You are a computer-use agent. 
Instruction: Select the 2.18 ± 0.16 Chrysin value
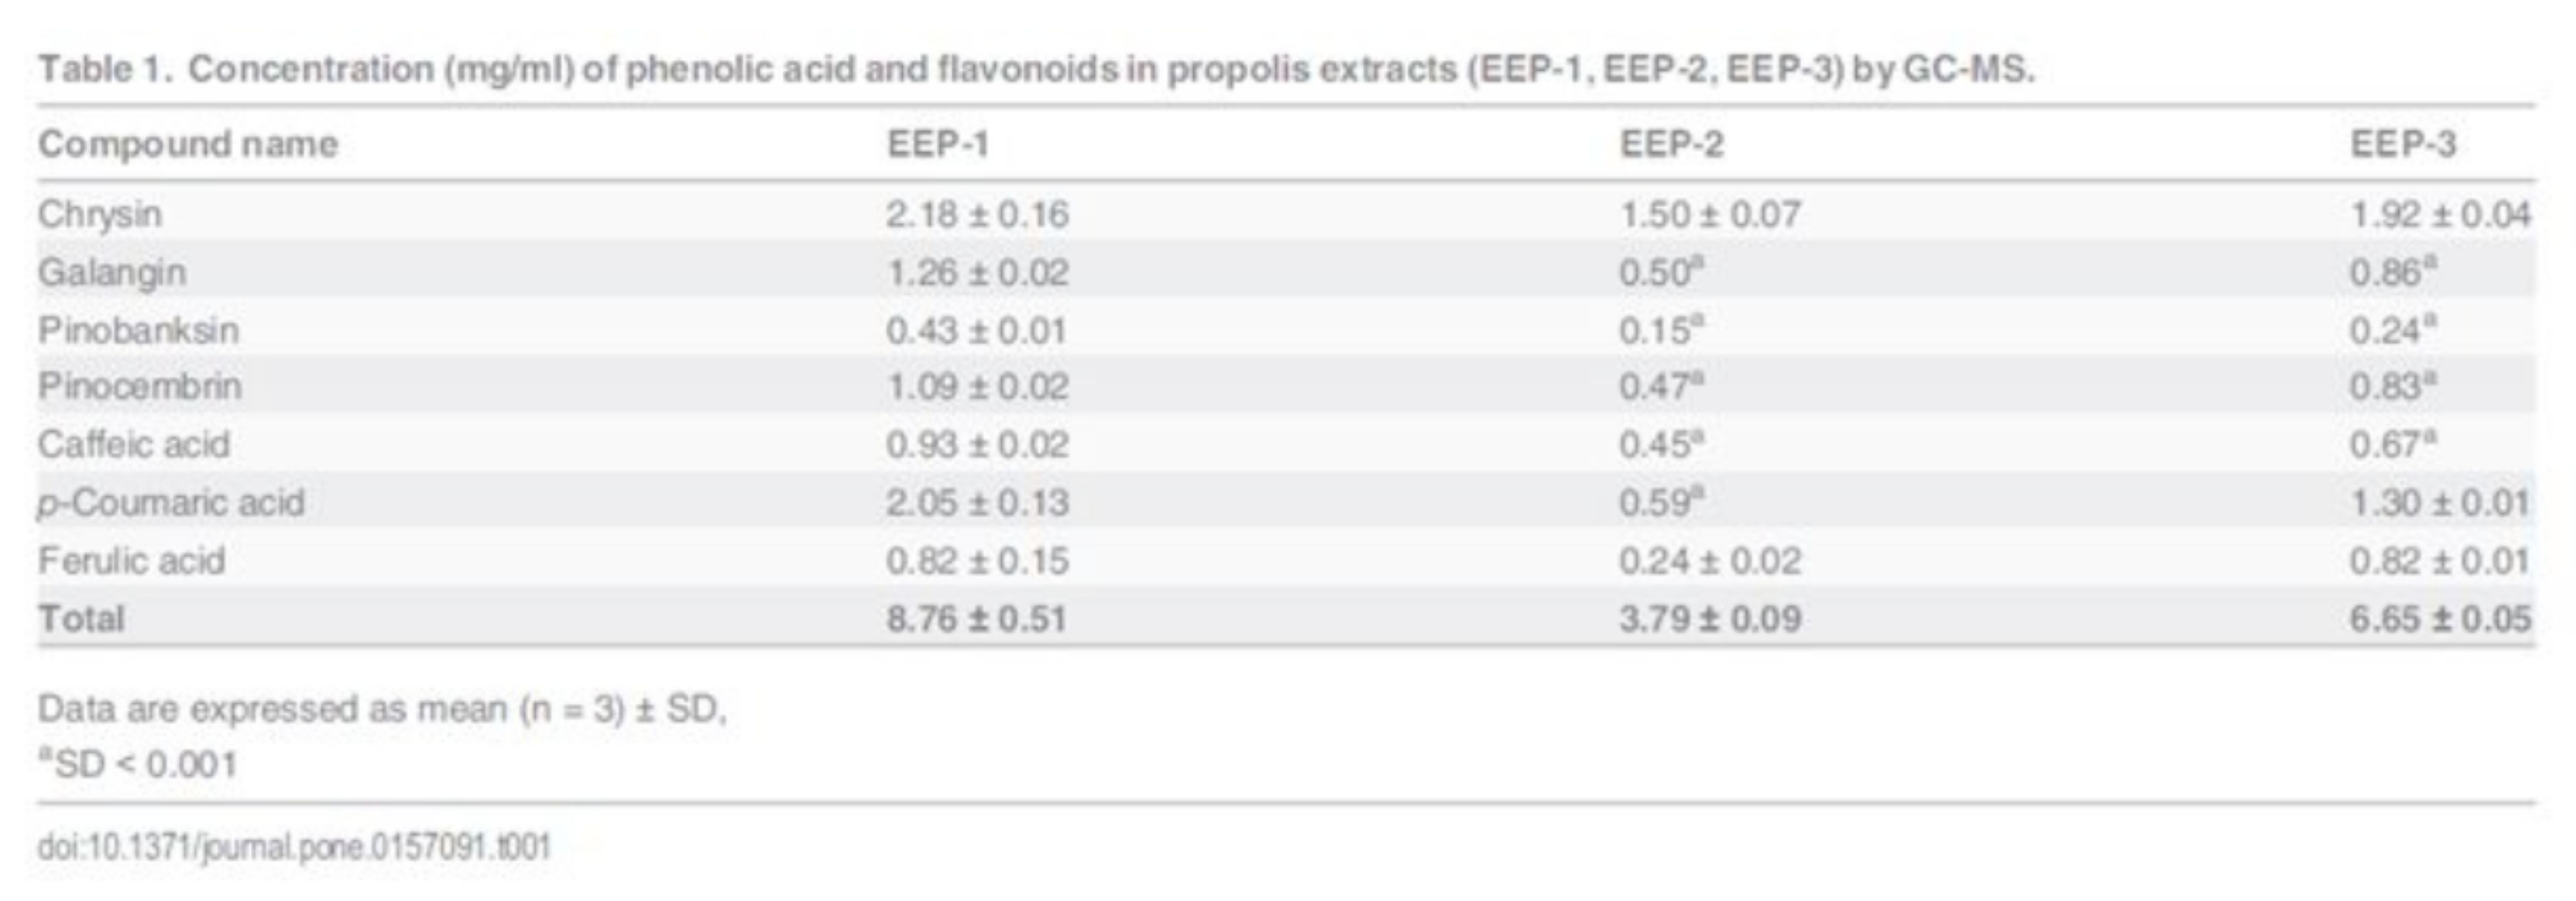(977, 215)
